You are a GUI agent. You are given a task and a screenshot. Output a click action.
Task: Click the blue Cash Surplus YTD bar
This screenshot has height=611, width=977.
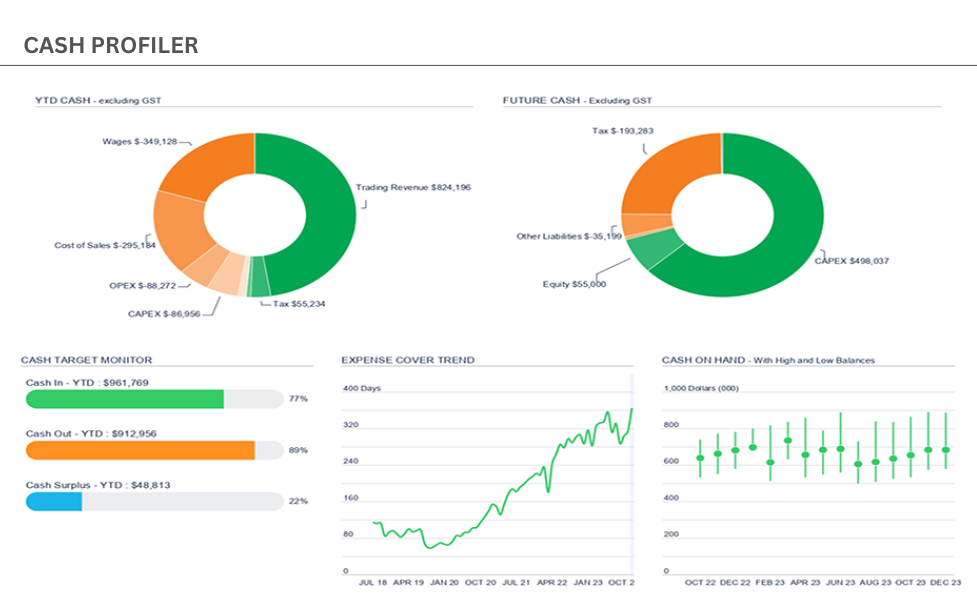[x=54, y=501]
